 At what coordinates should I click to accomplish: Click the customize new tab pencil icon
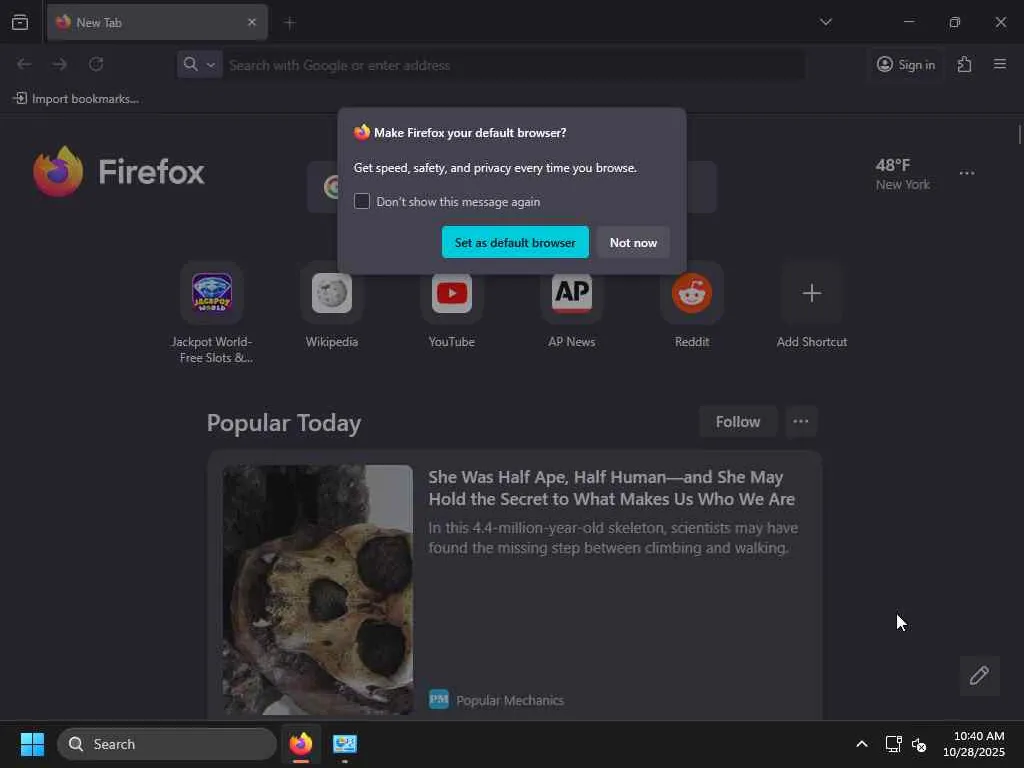tap(979, 675)
